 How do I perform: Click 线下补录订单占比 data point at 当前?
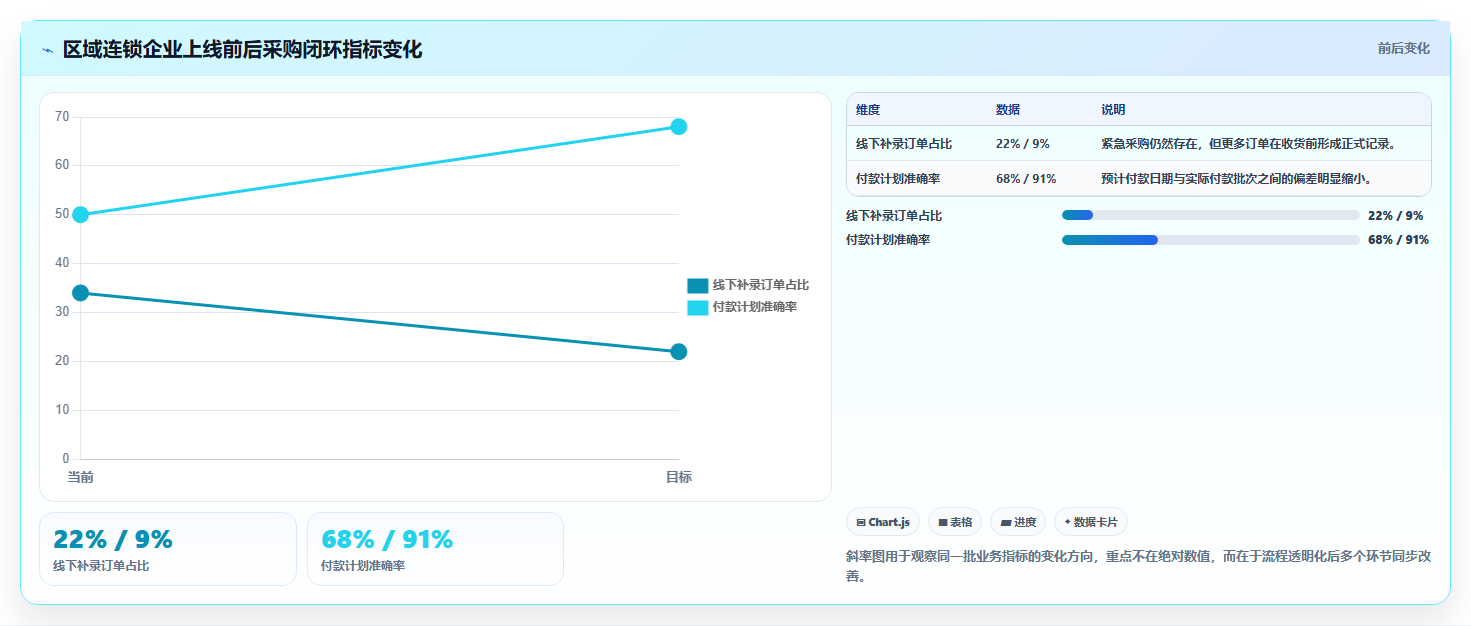(80, 293)
